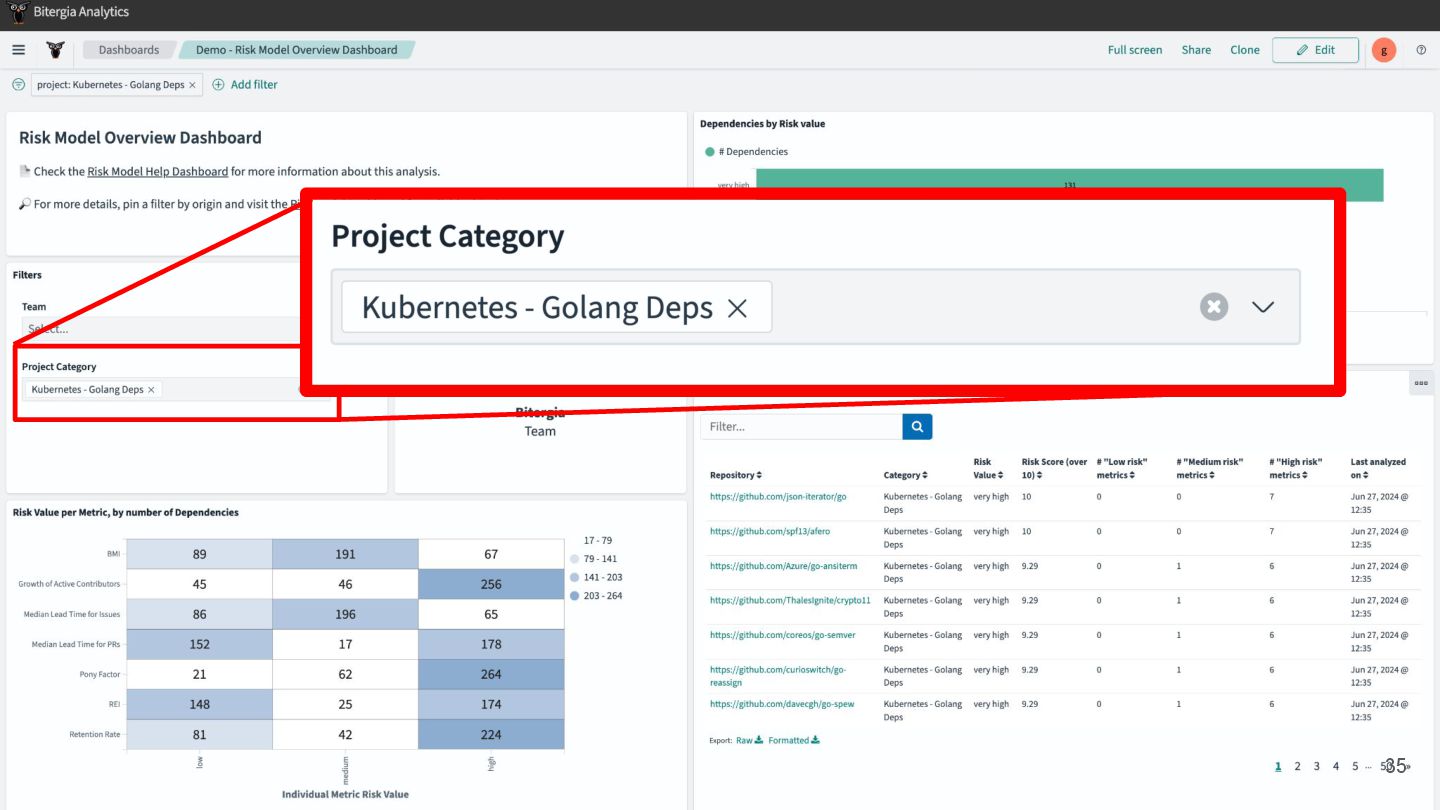Click heatmap cell 256 for Growth of Active Contributors
This screenshot has width=1440, height=810.
[x=491, y=584]
